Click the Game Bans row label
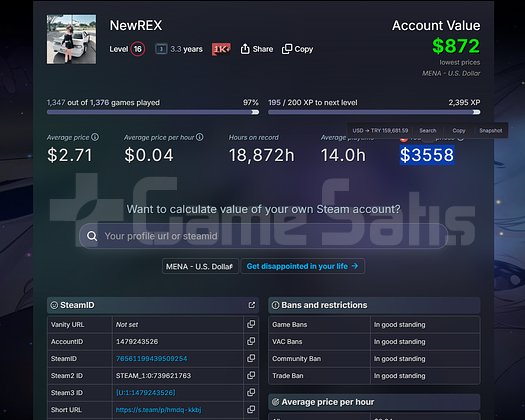This screenshot has height=420, width=525. click(290, 325)
